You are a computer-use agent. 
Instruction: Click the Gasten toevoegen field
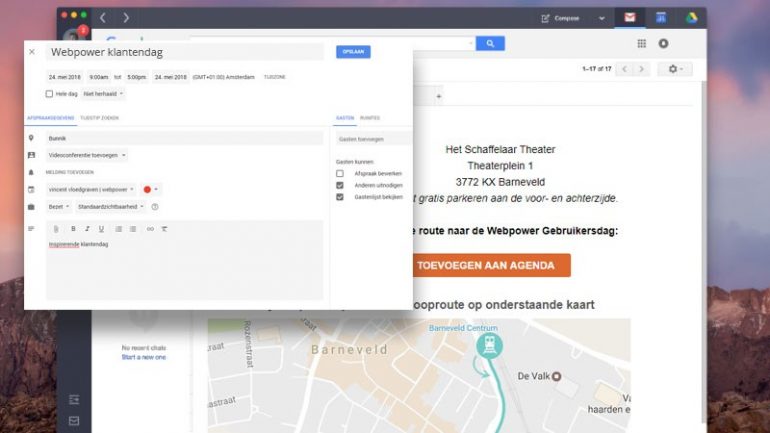[374, 139]
